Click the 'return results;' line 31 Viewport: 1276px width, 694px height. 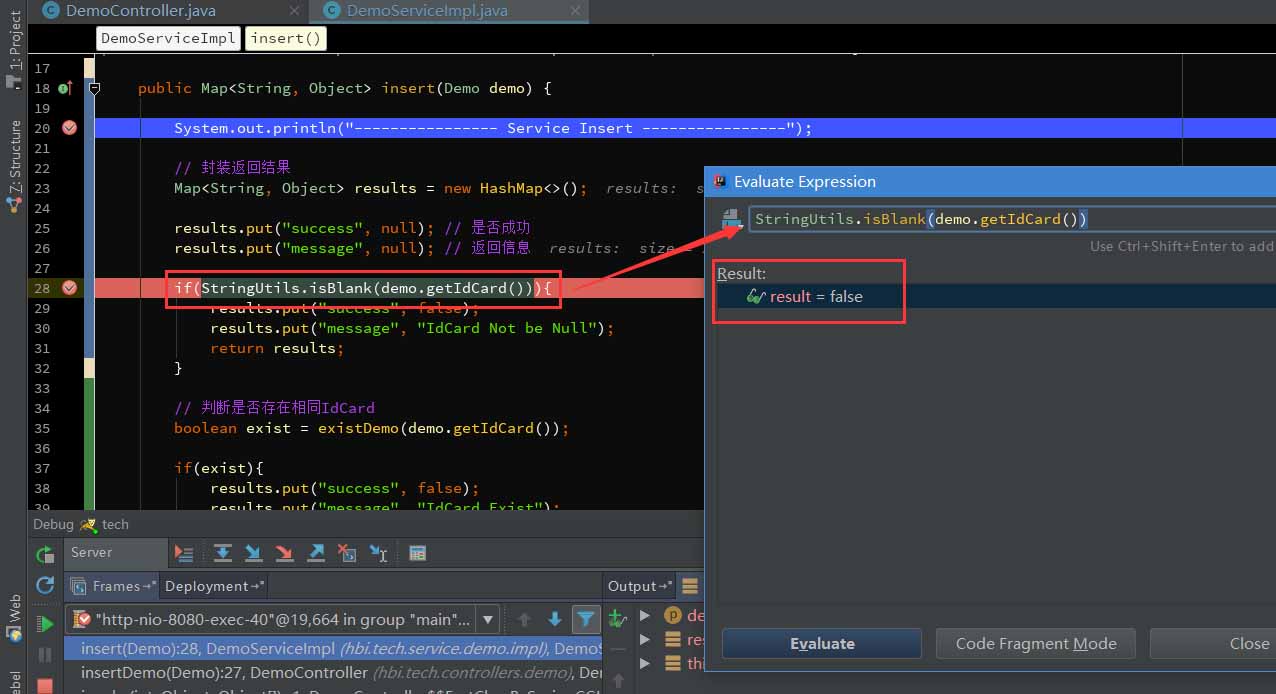pos(276,348)
